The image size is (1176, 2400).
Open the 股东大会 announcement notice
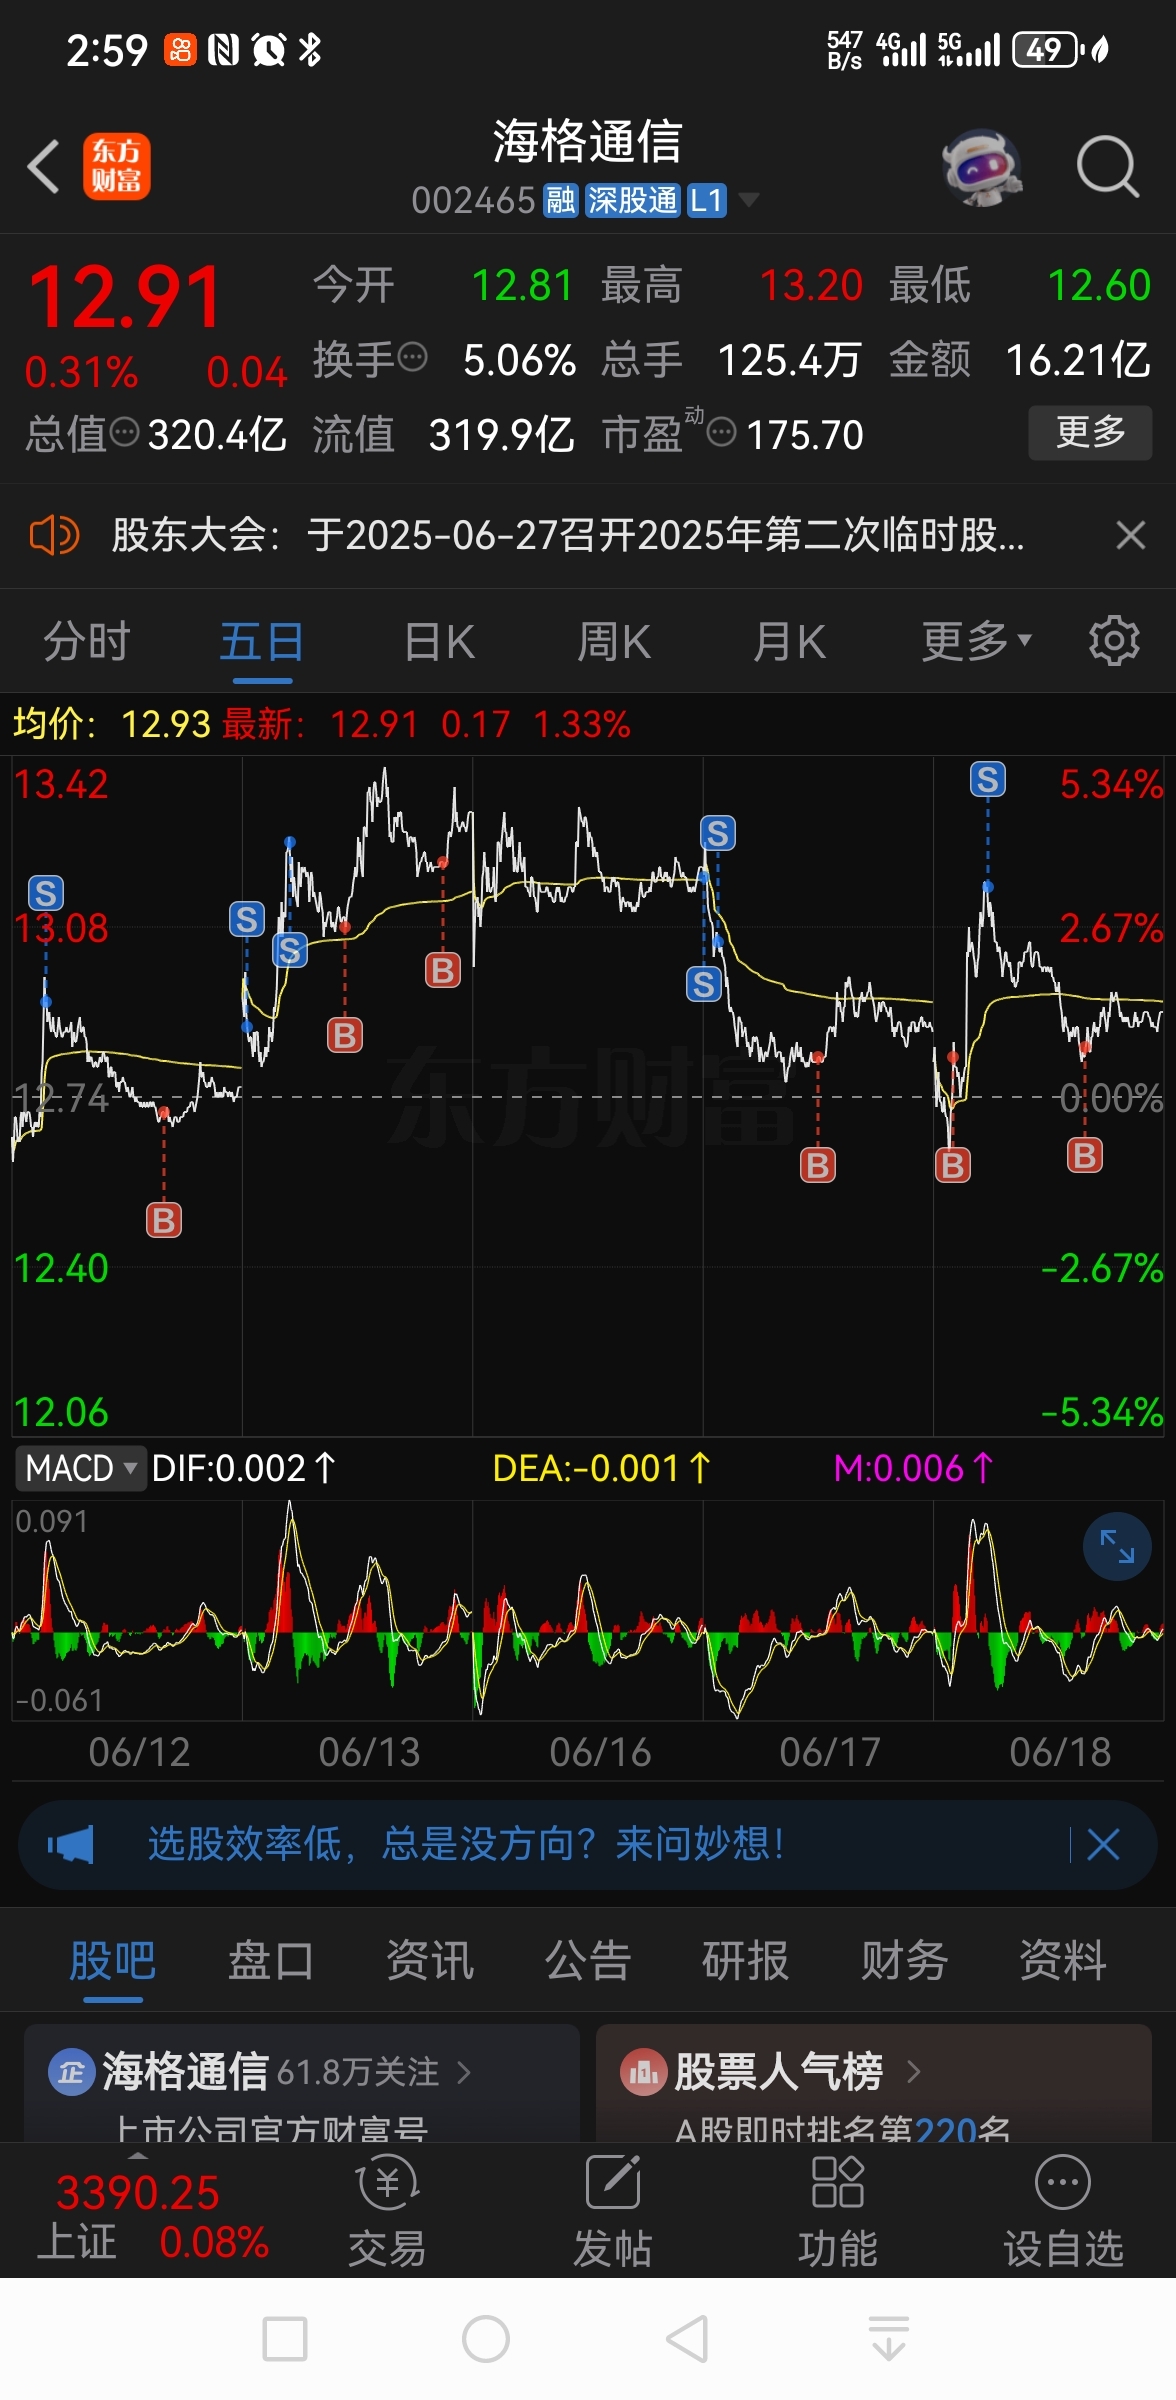click(567, 535)
